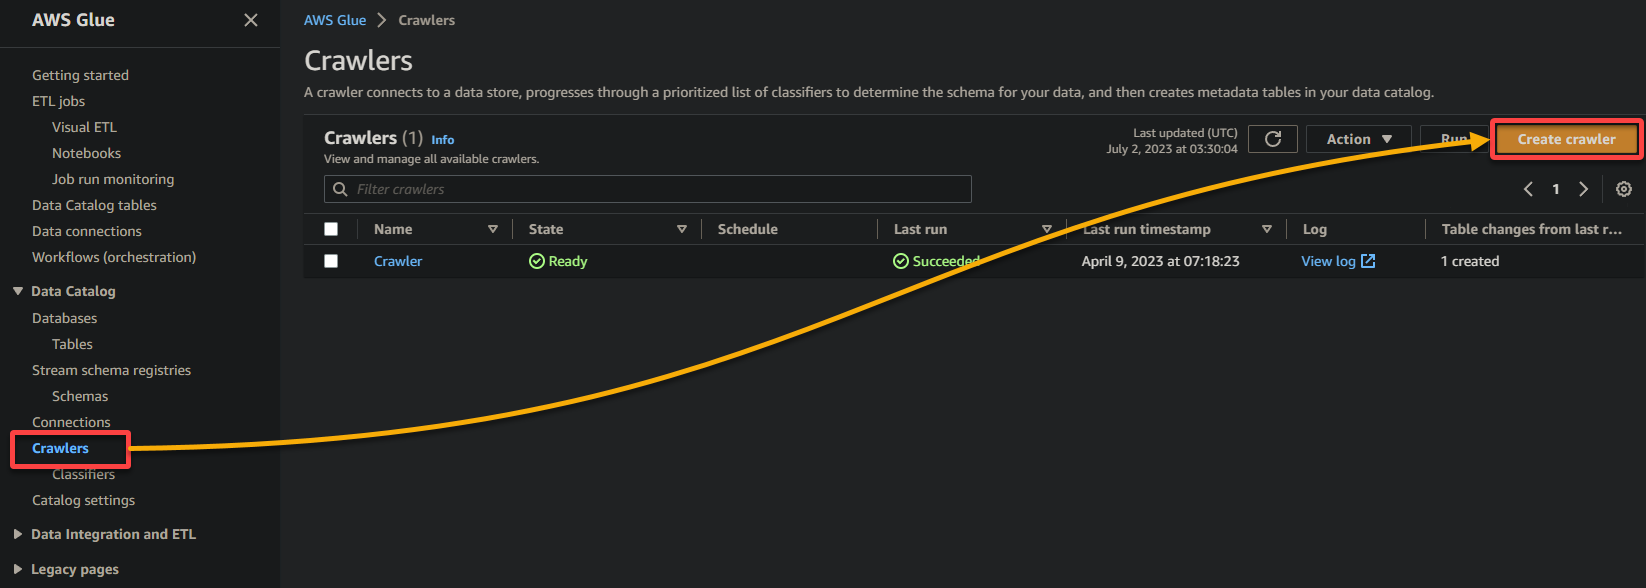Go to previous page arrow

pos(1528,189)
